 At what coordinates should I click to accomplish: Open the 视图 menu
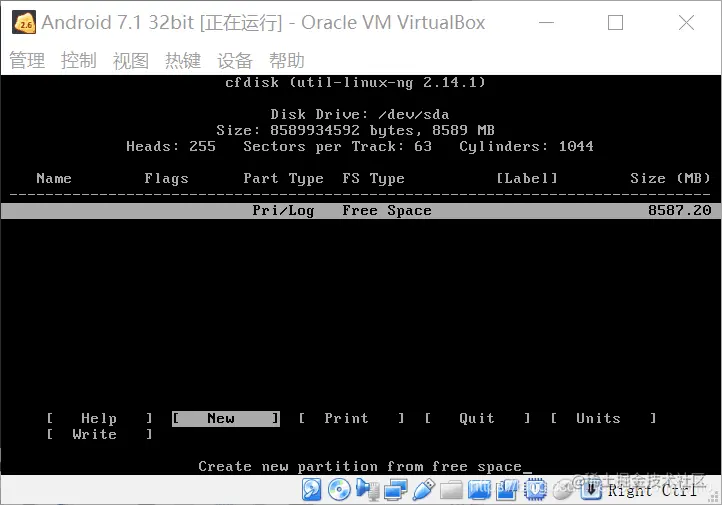(131, 61)
